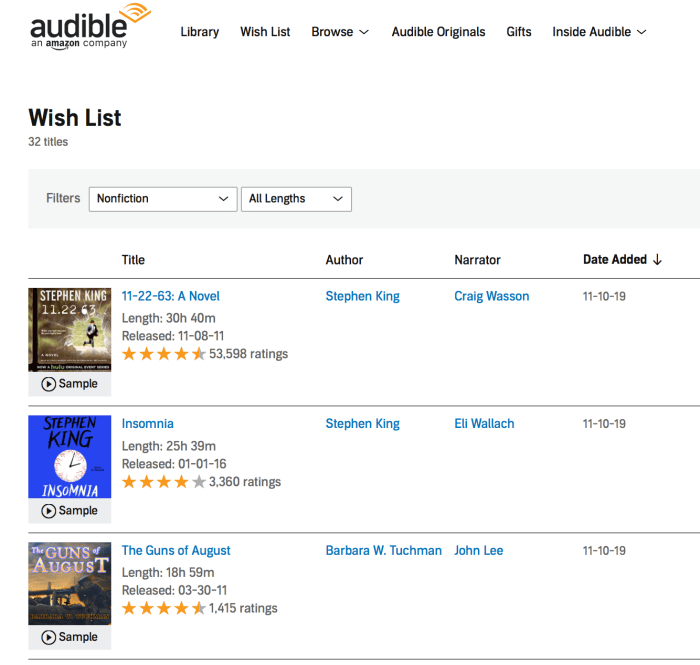The width and height of the screenshot is (700, 665).
Task: Expand the Inside Audible menu
Action: [x=599, y=32]
